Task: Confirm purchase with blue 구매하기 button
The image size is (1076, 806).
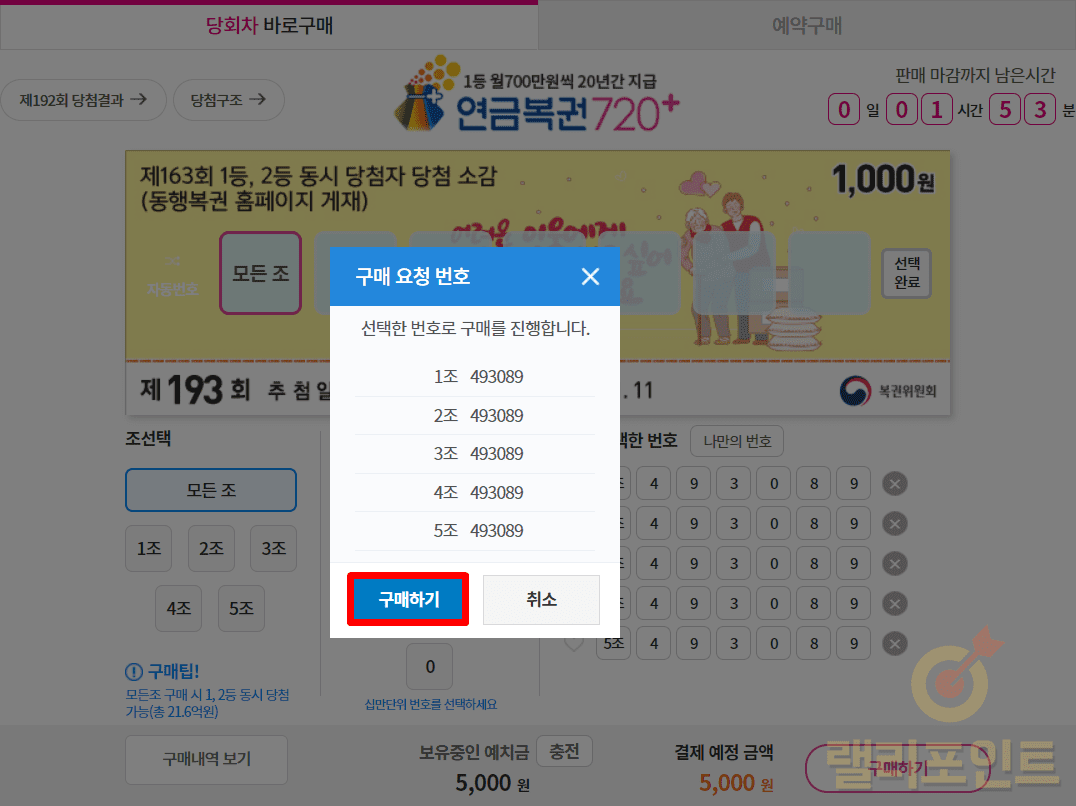Action: point(408,600)
